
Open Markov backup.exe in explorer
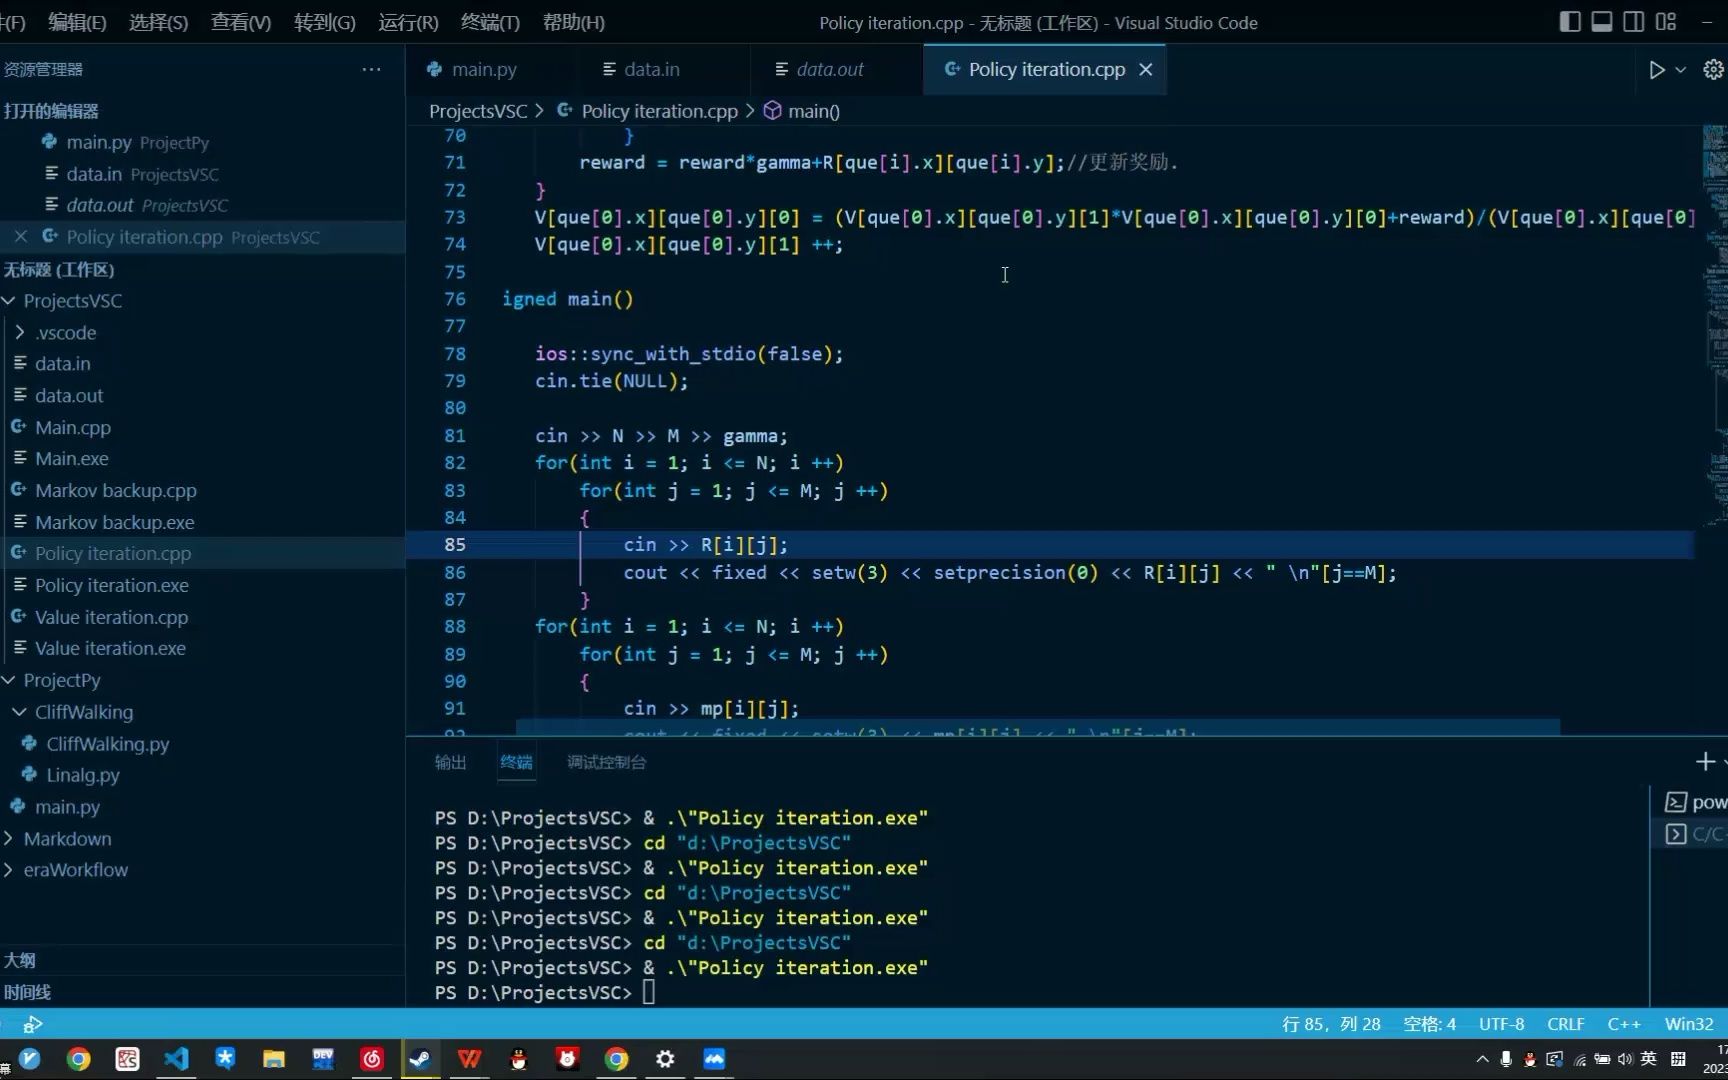pyautogui.click(x=115, y=523)
